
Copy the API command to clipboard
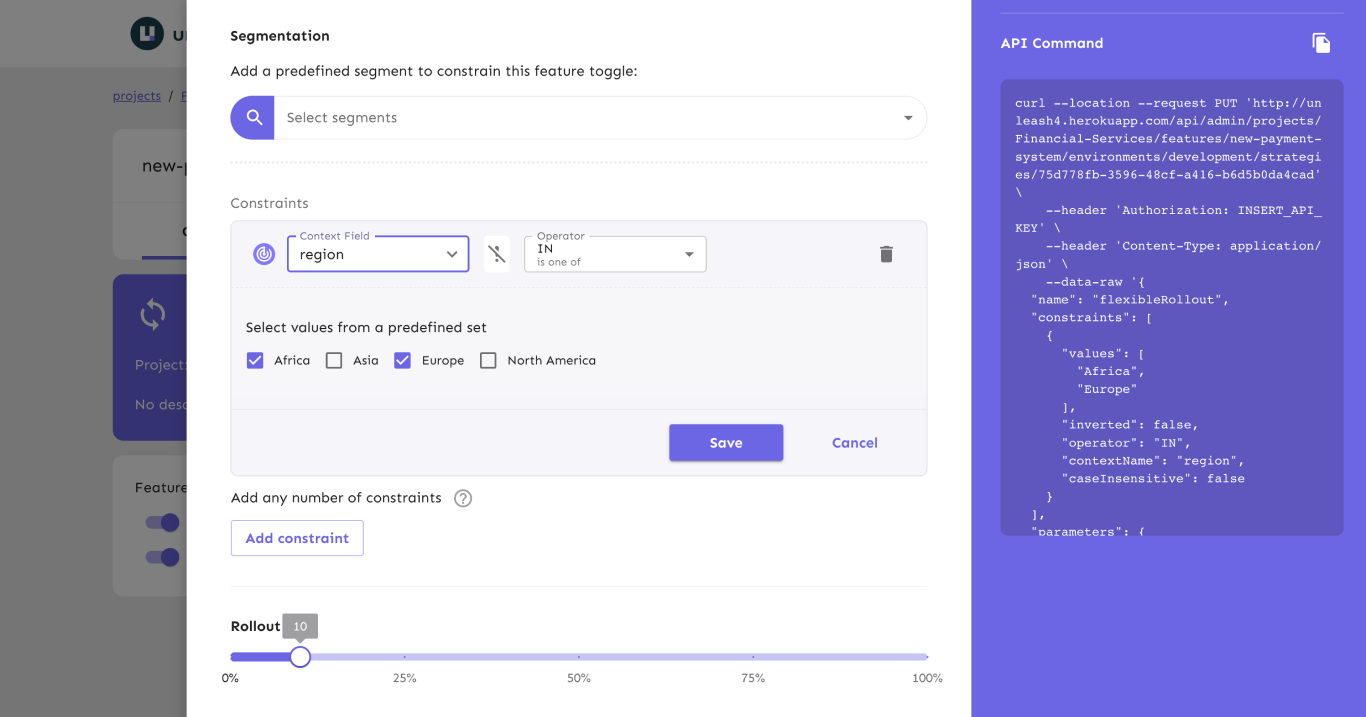[1321, 42]
